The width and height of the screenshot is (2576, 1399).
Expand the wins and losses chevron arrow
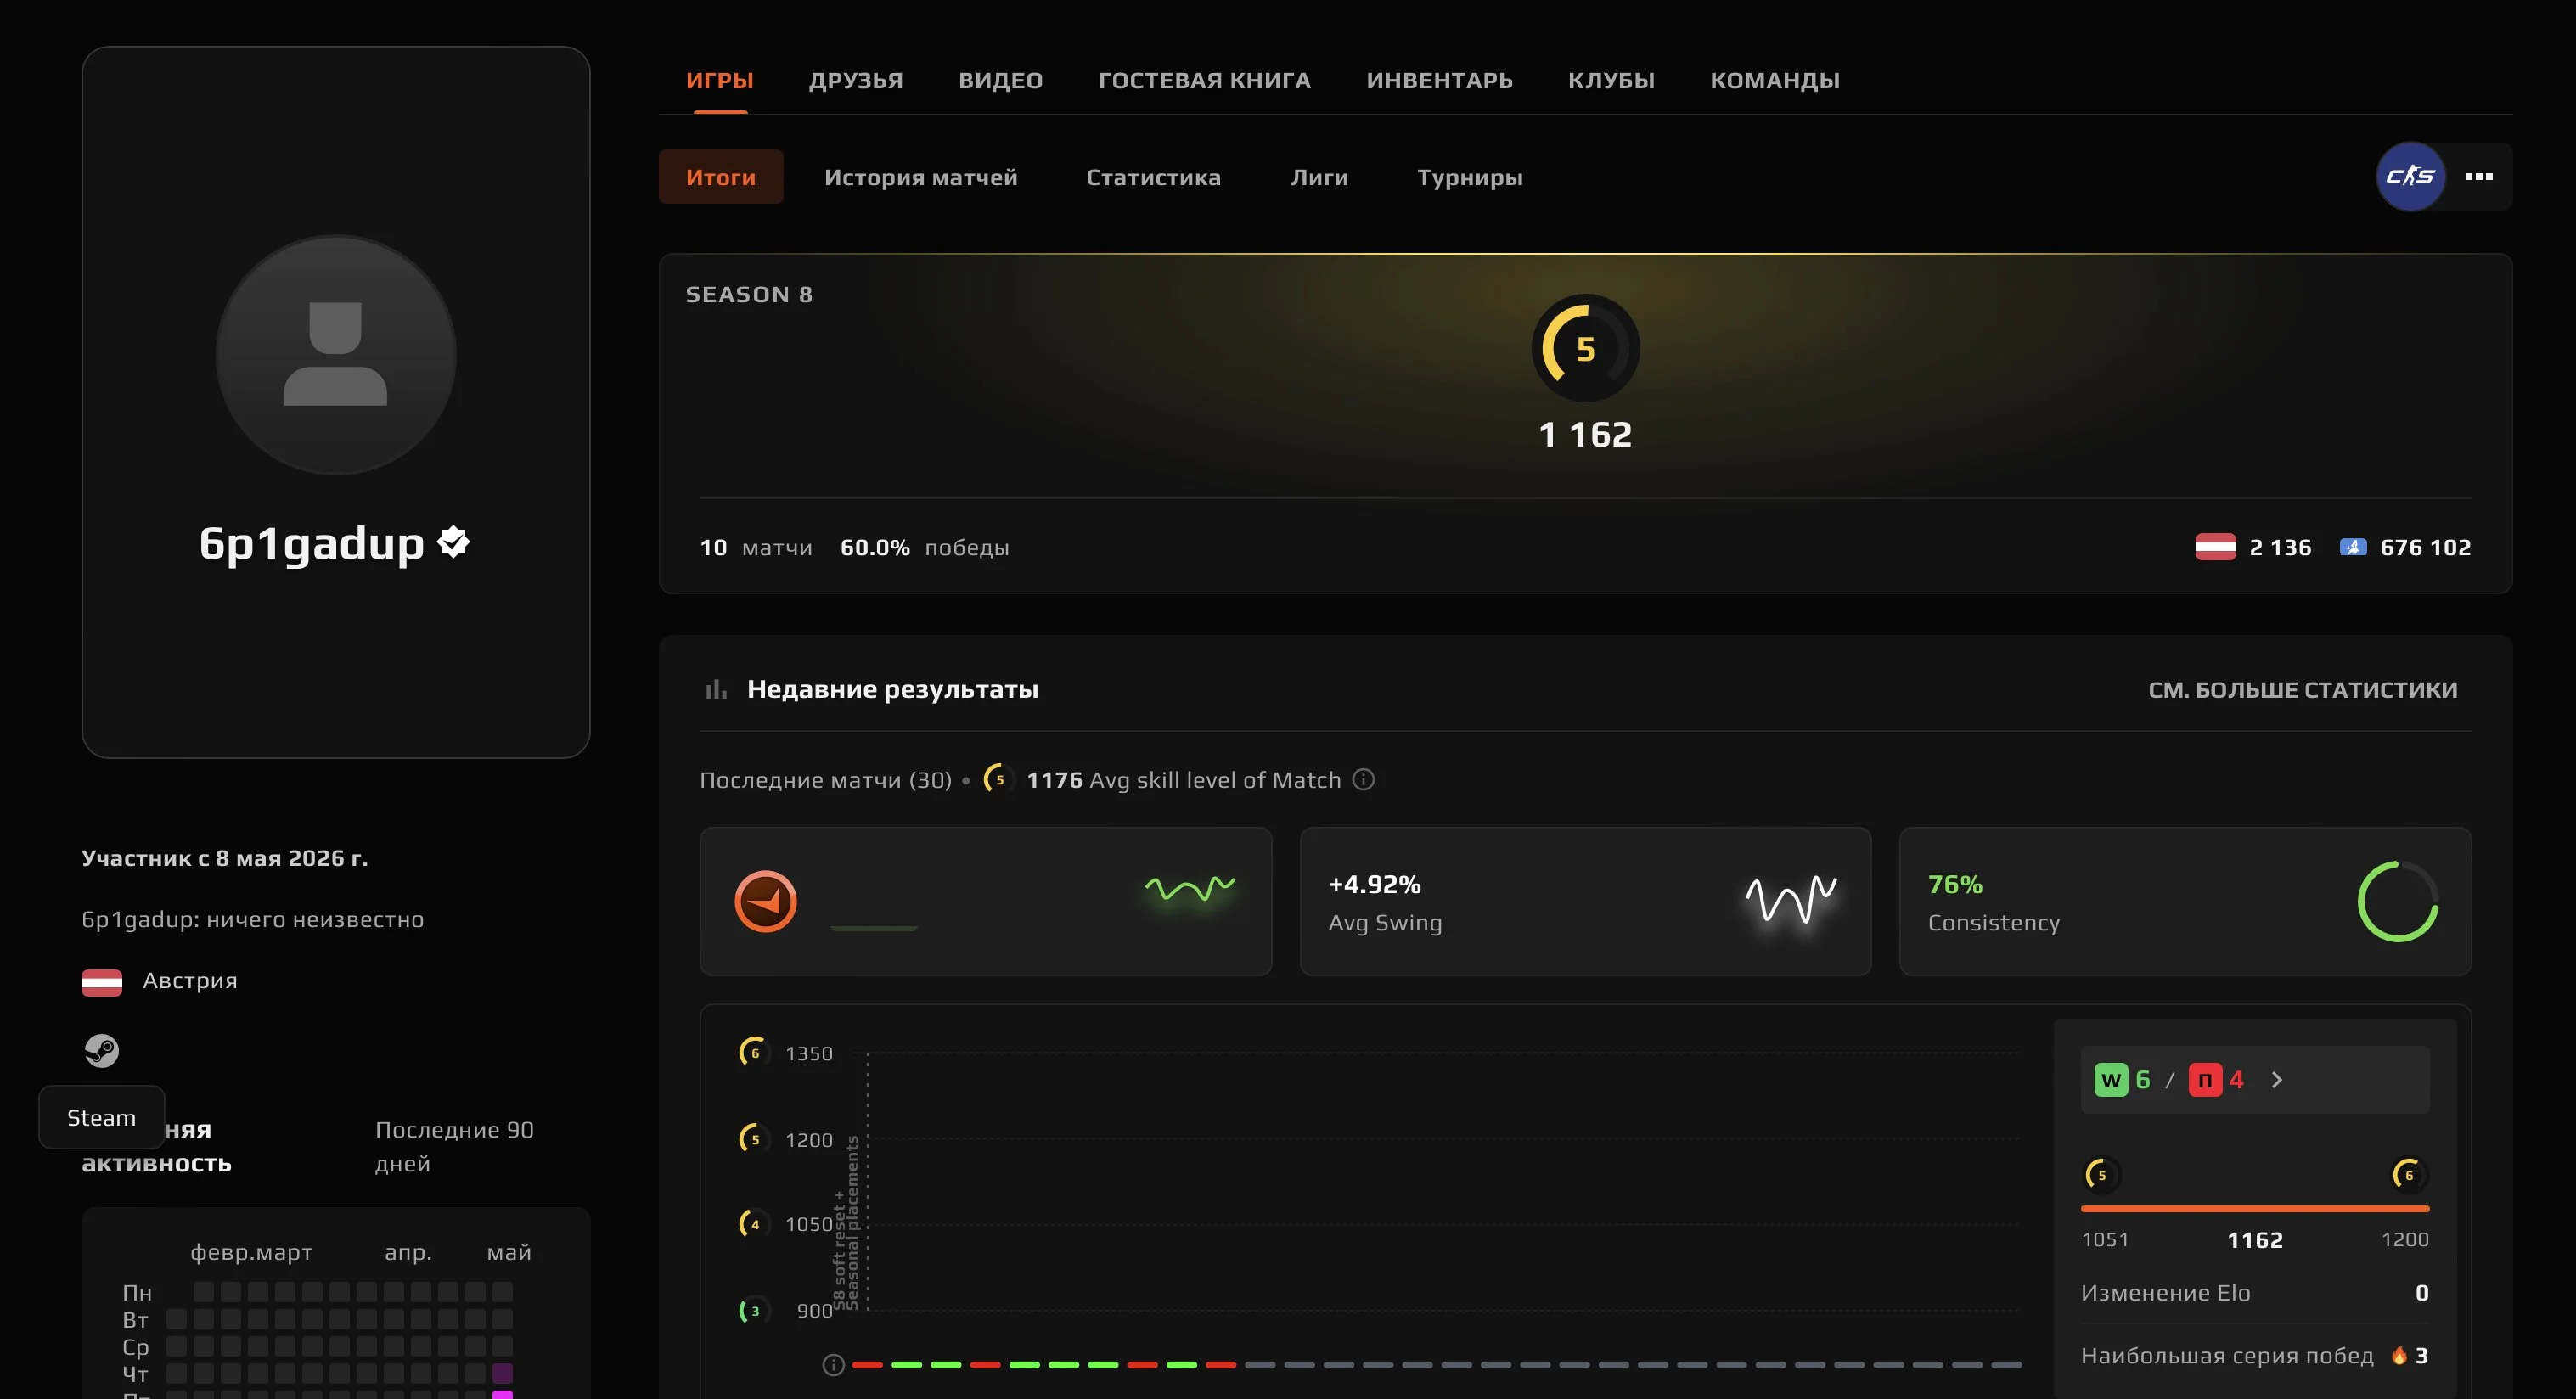tap(2277, 1079)
